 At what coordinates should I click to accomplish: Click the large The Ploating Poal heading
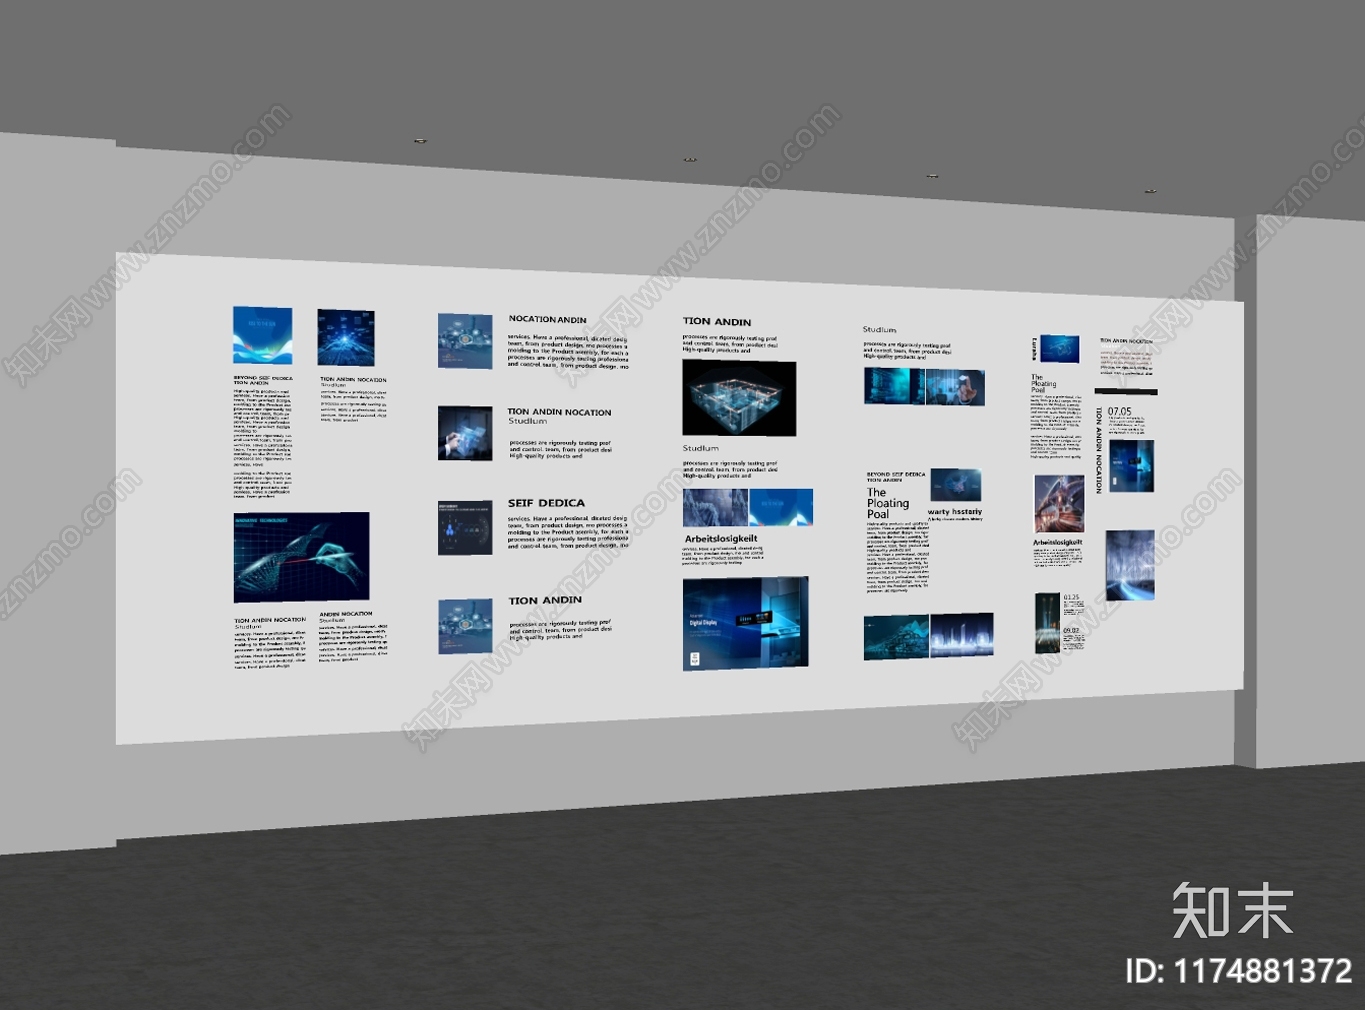click(x=887, y=503)
